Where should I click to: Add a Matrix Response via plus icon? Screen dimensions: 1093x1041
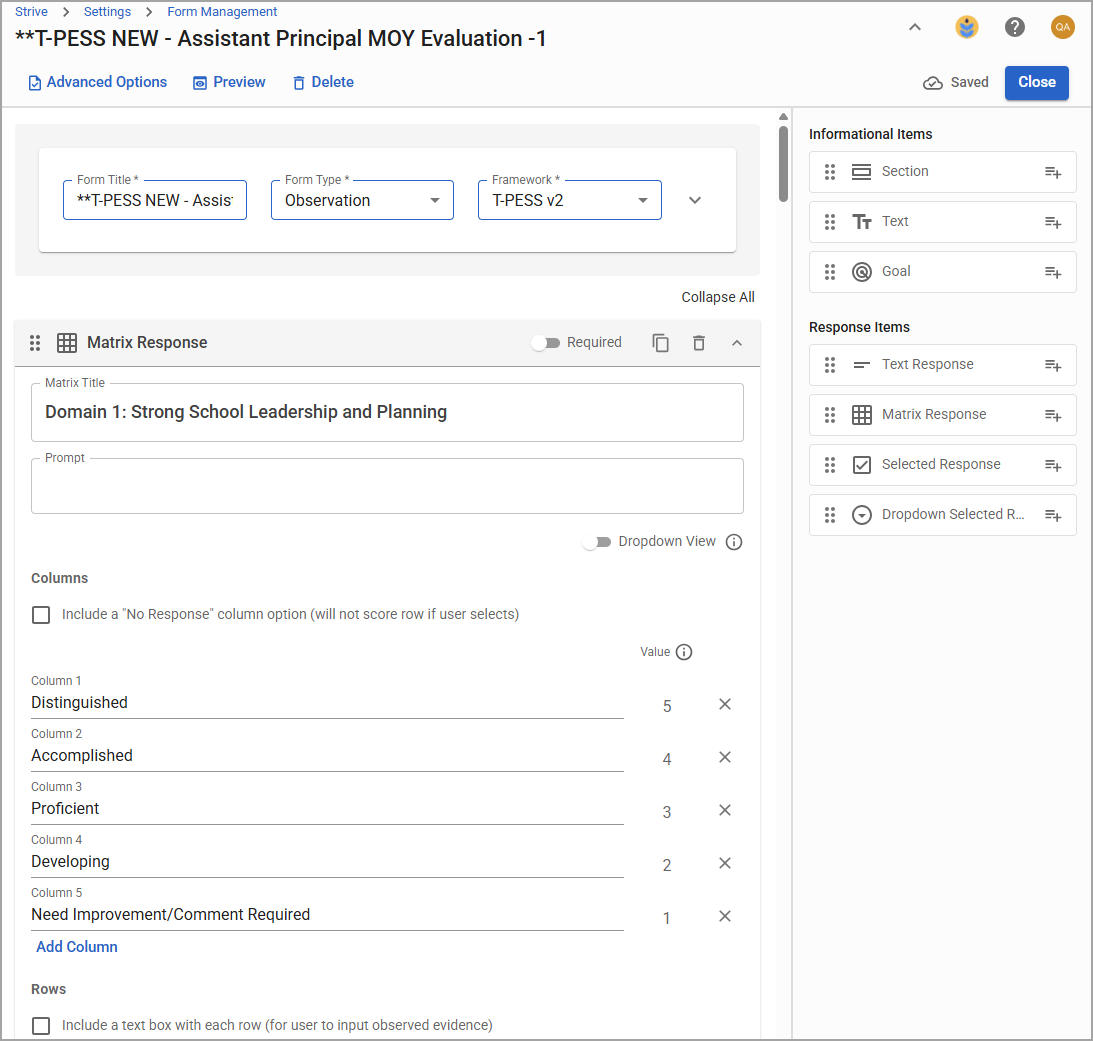point(1053,416)
